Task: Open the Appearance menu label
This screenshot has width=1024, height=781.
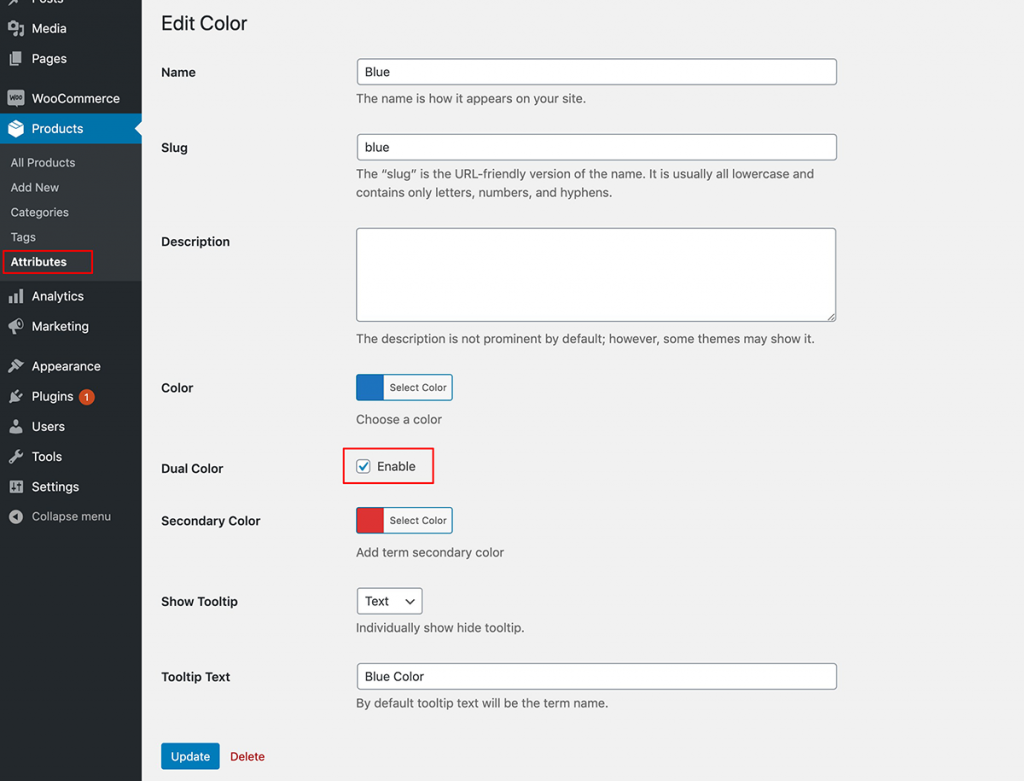Action: (66, 366)
